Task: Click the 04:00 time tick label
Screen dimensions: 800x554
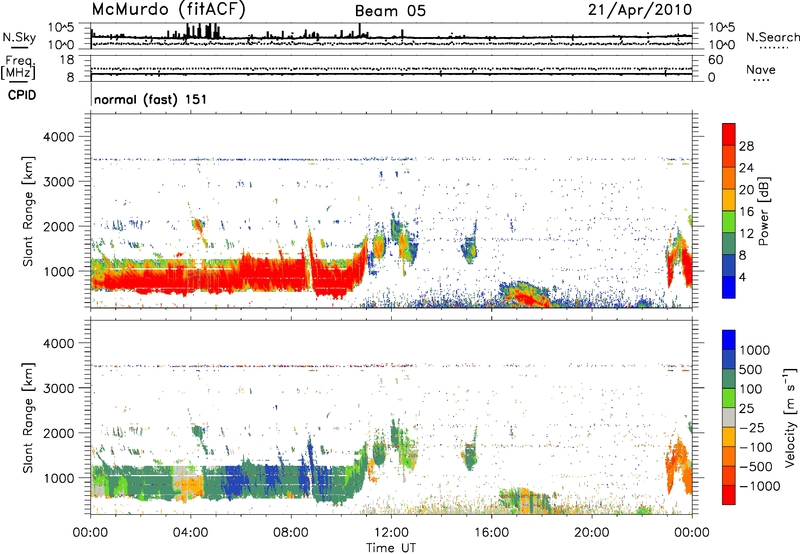Action: coord(190,533)
